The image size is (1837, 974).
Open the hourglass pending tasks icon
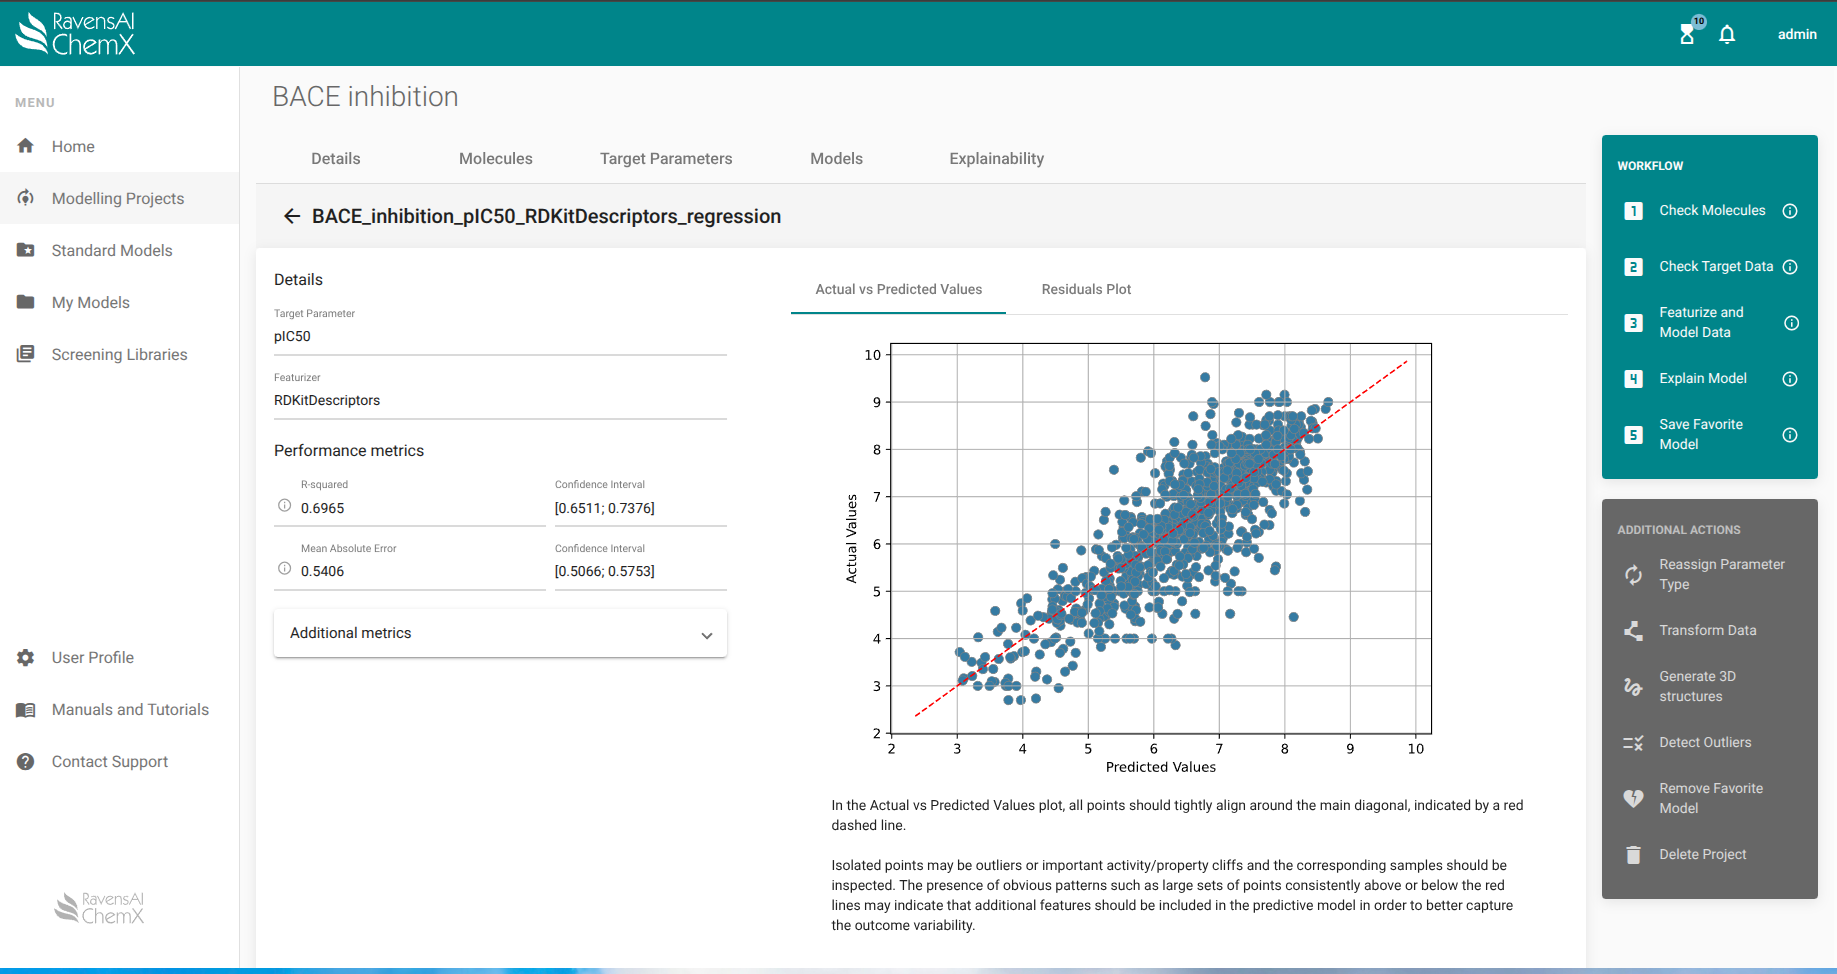pyautogui.click(x=1688, y=35)
